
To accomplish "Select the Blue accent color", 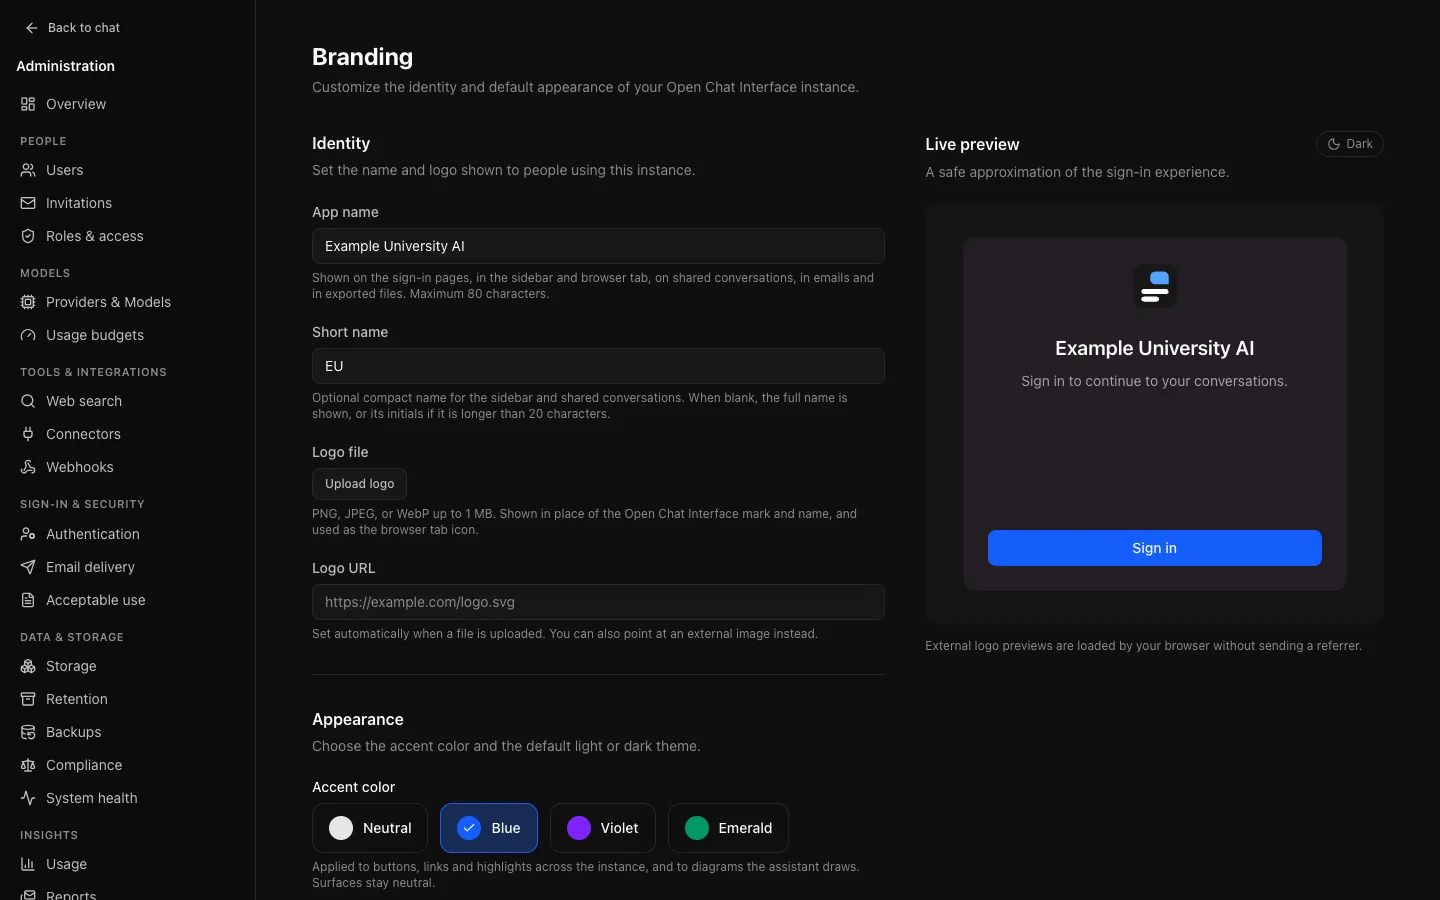I will pos(489,828).
